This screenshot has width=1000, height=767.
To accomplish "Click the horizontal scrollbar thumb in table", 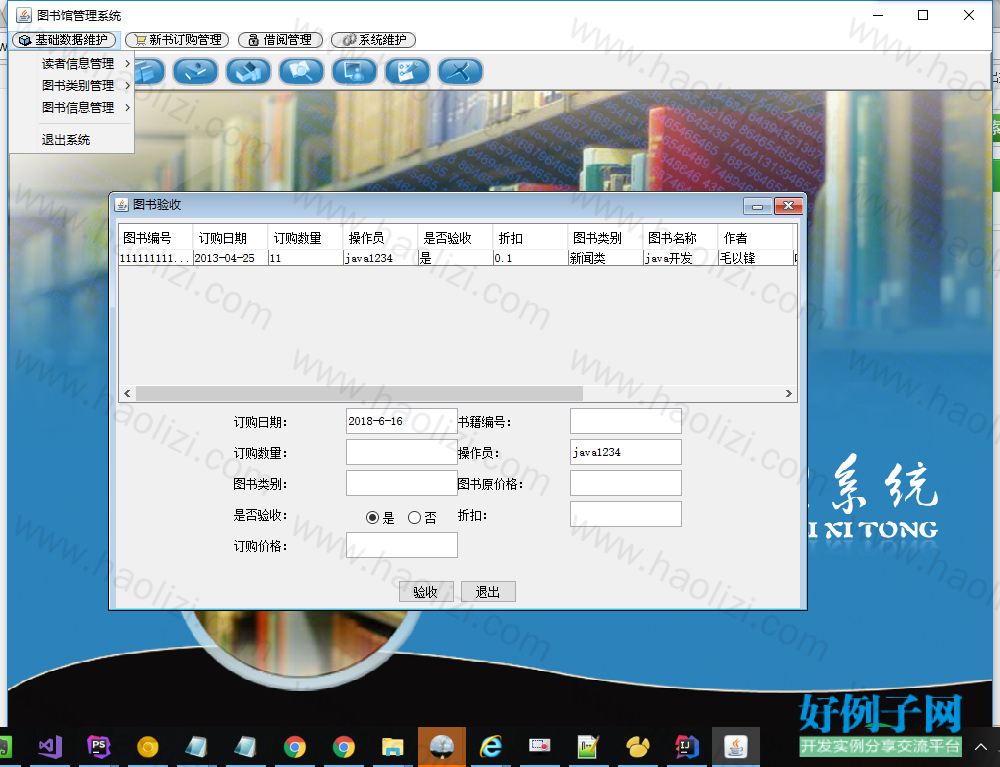I will [x=359, y=393].
